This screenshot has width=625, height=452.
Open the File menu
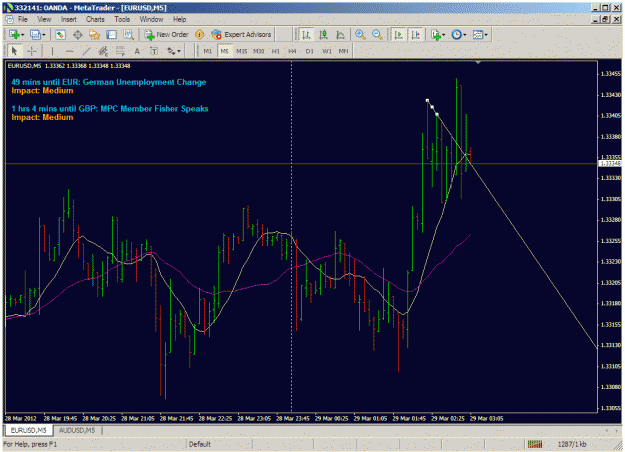coord(23,19)
